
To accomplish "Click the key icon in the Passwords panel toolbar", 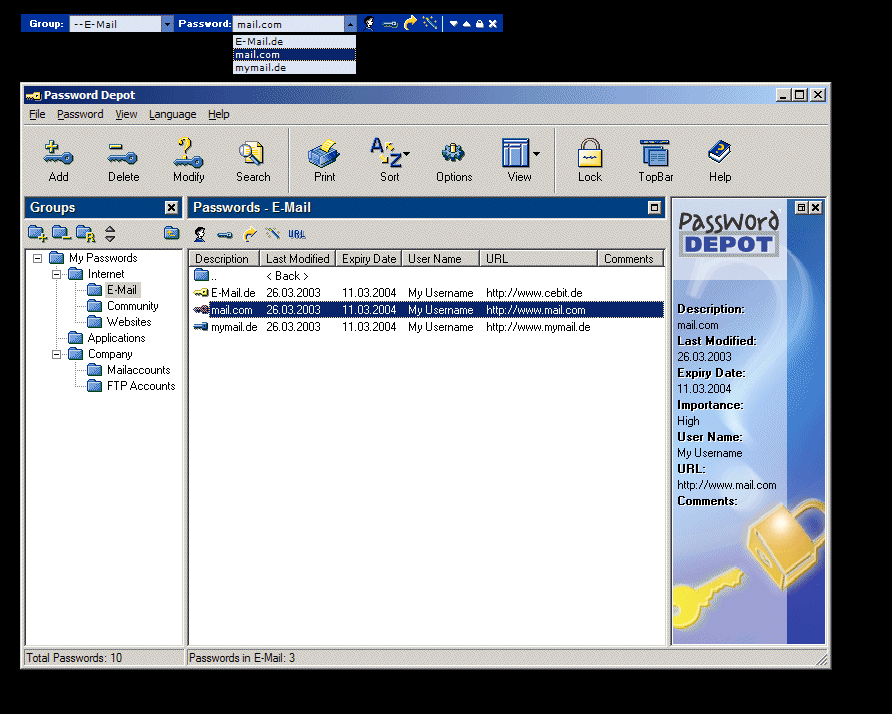I will tap(225, 234).
